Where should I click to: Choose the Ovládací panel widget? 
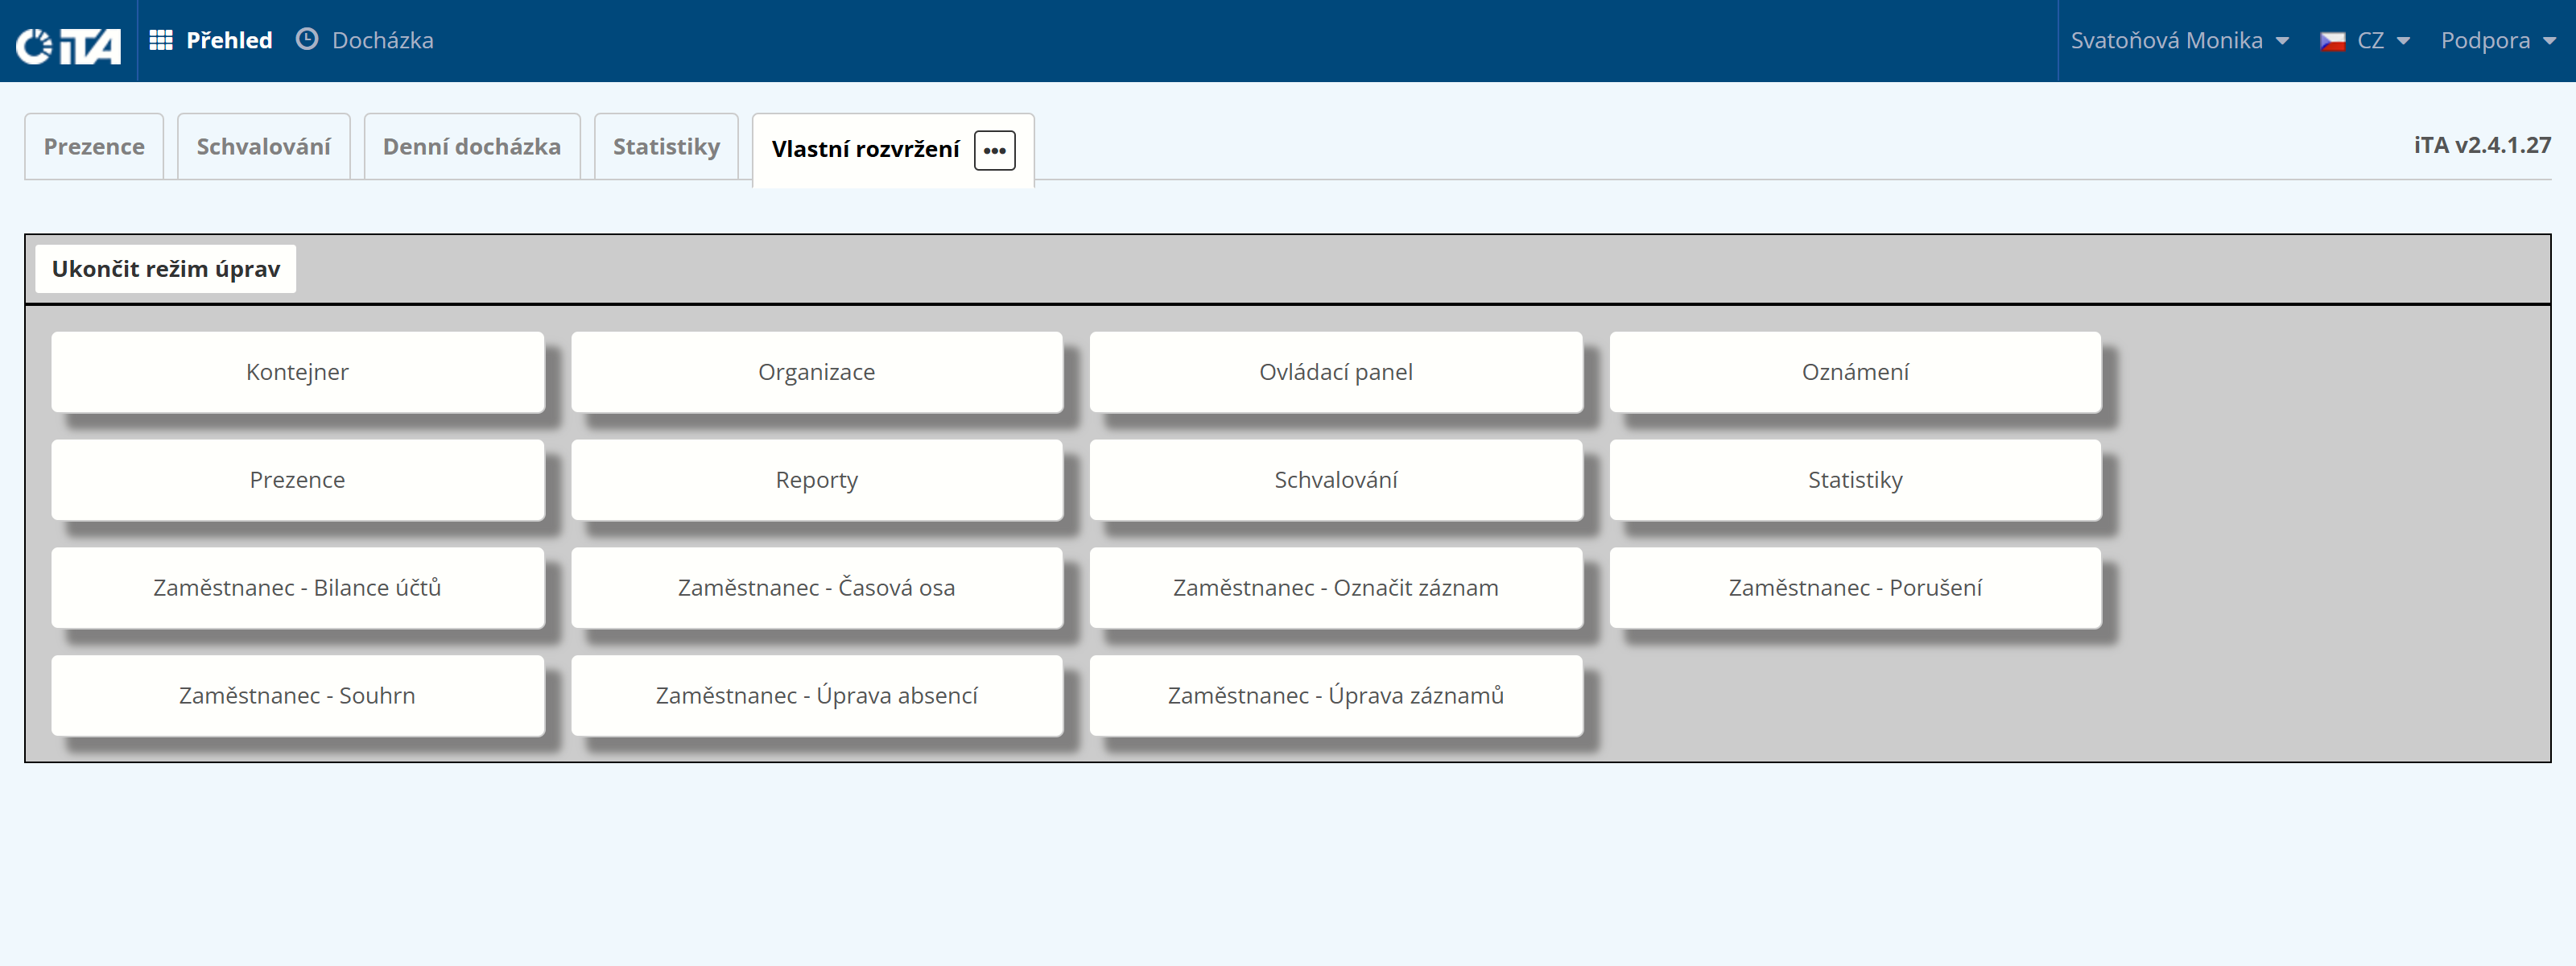click(x=1336, y=372)
